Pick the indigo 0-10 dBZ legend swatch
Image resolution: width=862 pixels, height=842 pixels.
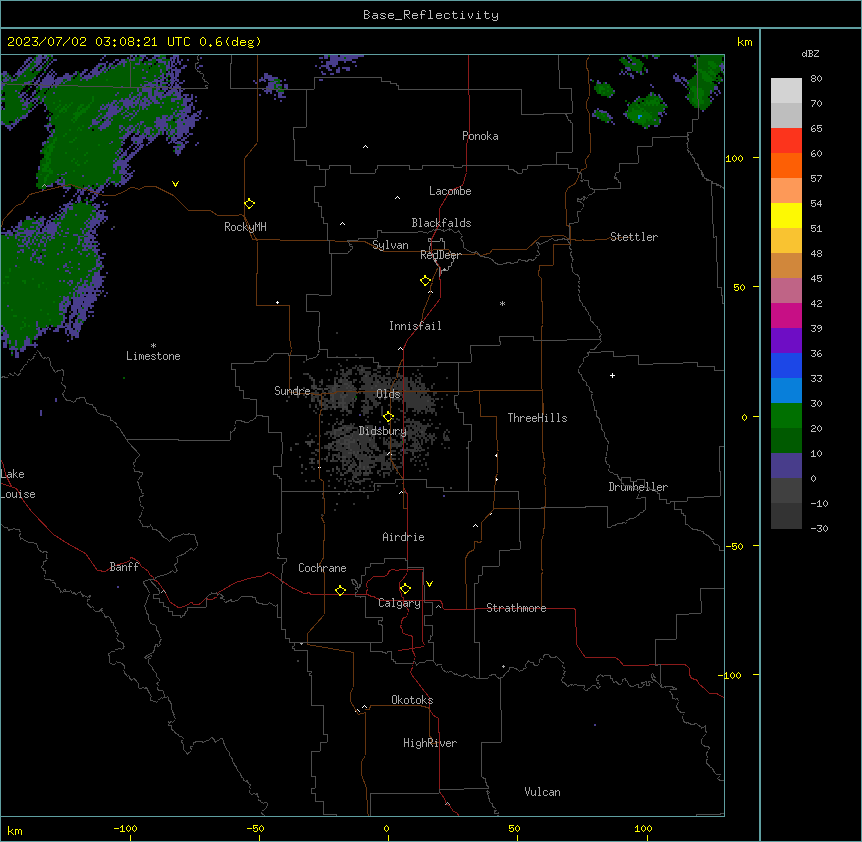click(786, 466)
